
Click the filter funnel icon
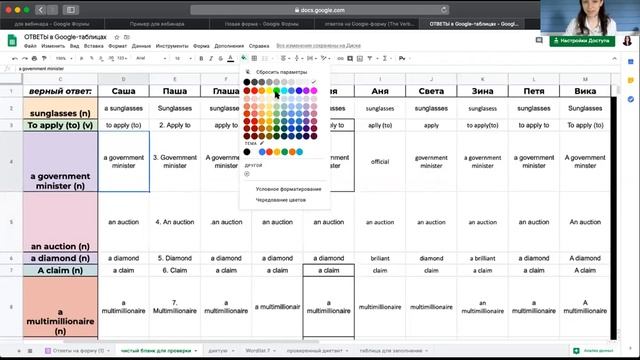pyautogui.click(x=369, y=58)
